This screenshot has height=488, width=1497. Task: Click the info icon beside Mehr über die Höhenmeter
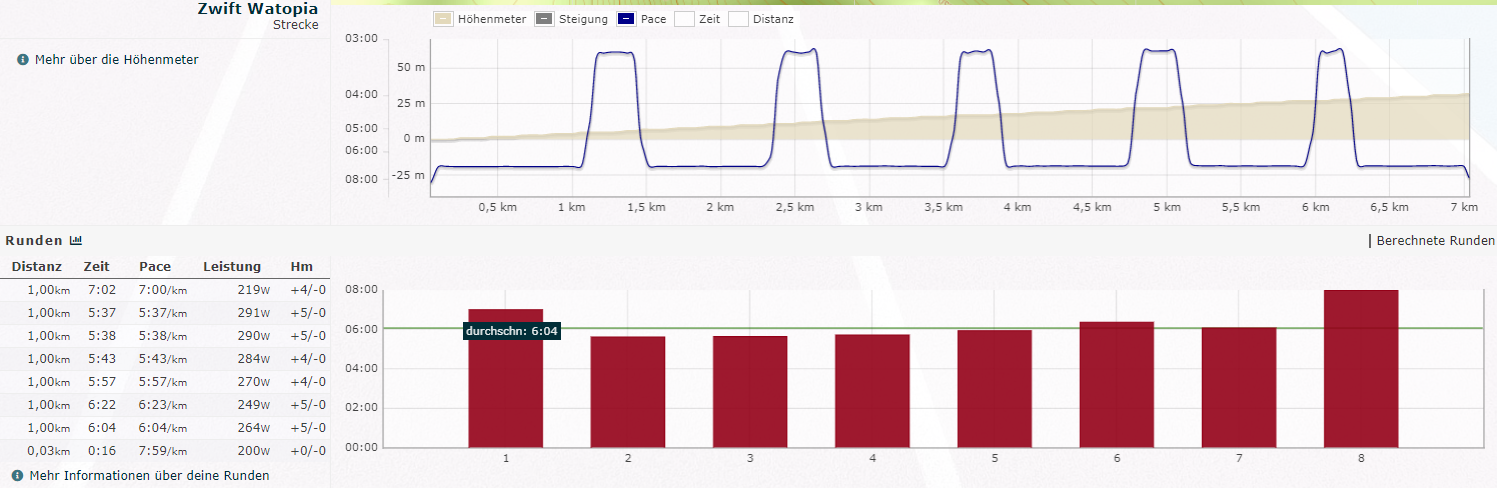pyautogui.click(x=23, y=60)
